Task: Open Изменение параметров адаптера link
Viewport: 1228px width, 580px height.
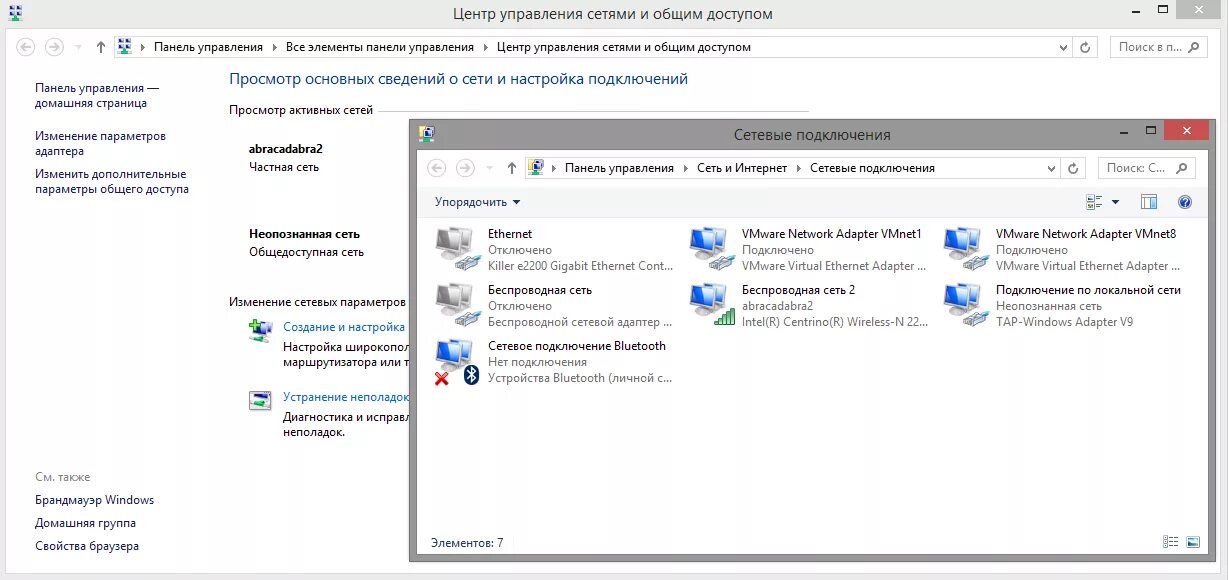Action: (100, 143)
